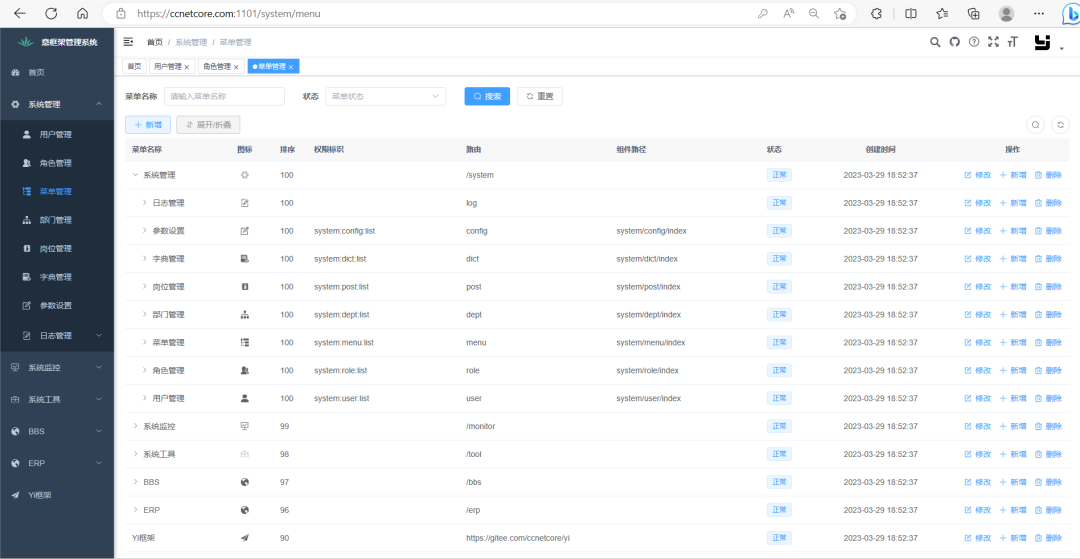
Task: Open the 菜单状态 dropdown
Action: [385, 96]
